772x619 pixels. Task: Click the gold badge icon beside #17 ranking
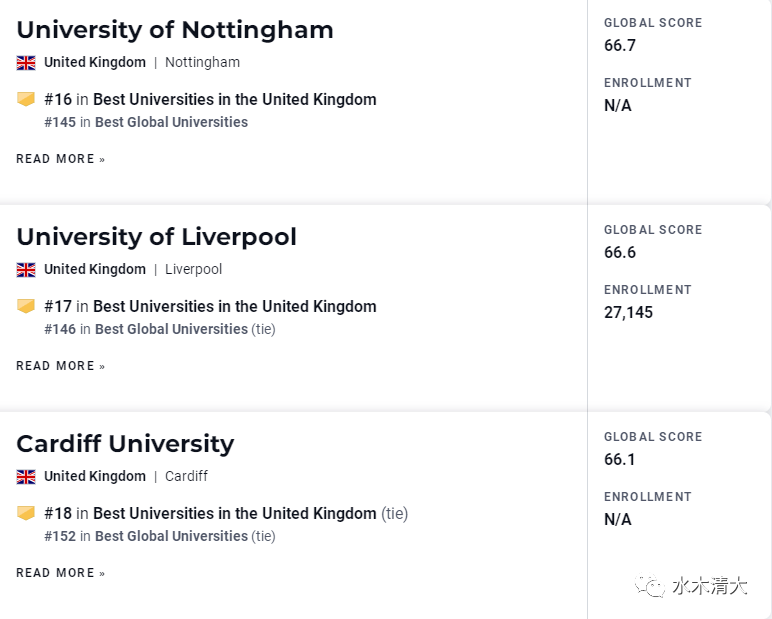click(26, 306)
